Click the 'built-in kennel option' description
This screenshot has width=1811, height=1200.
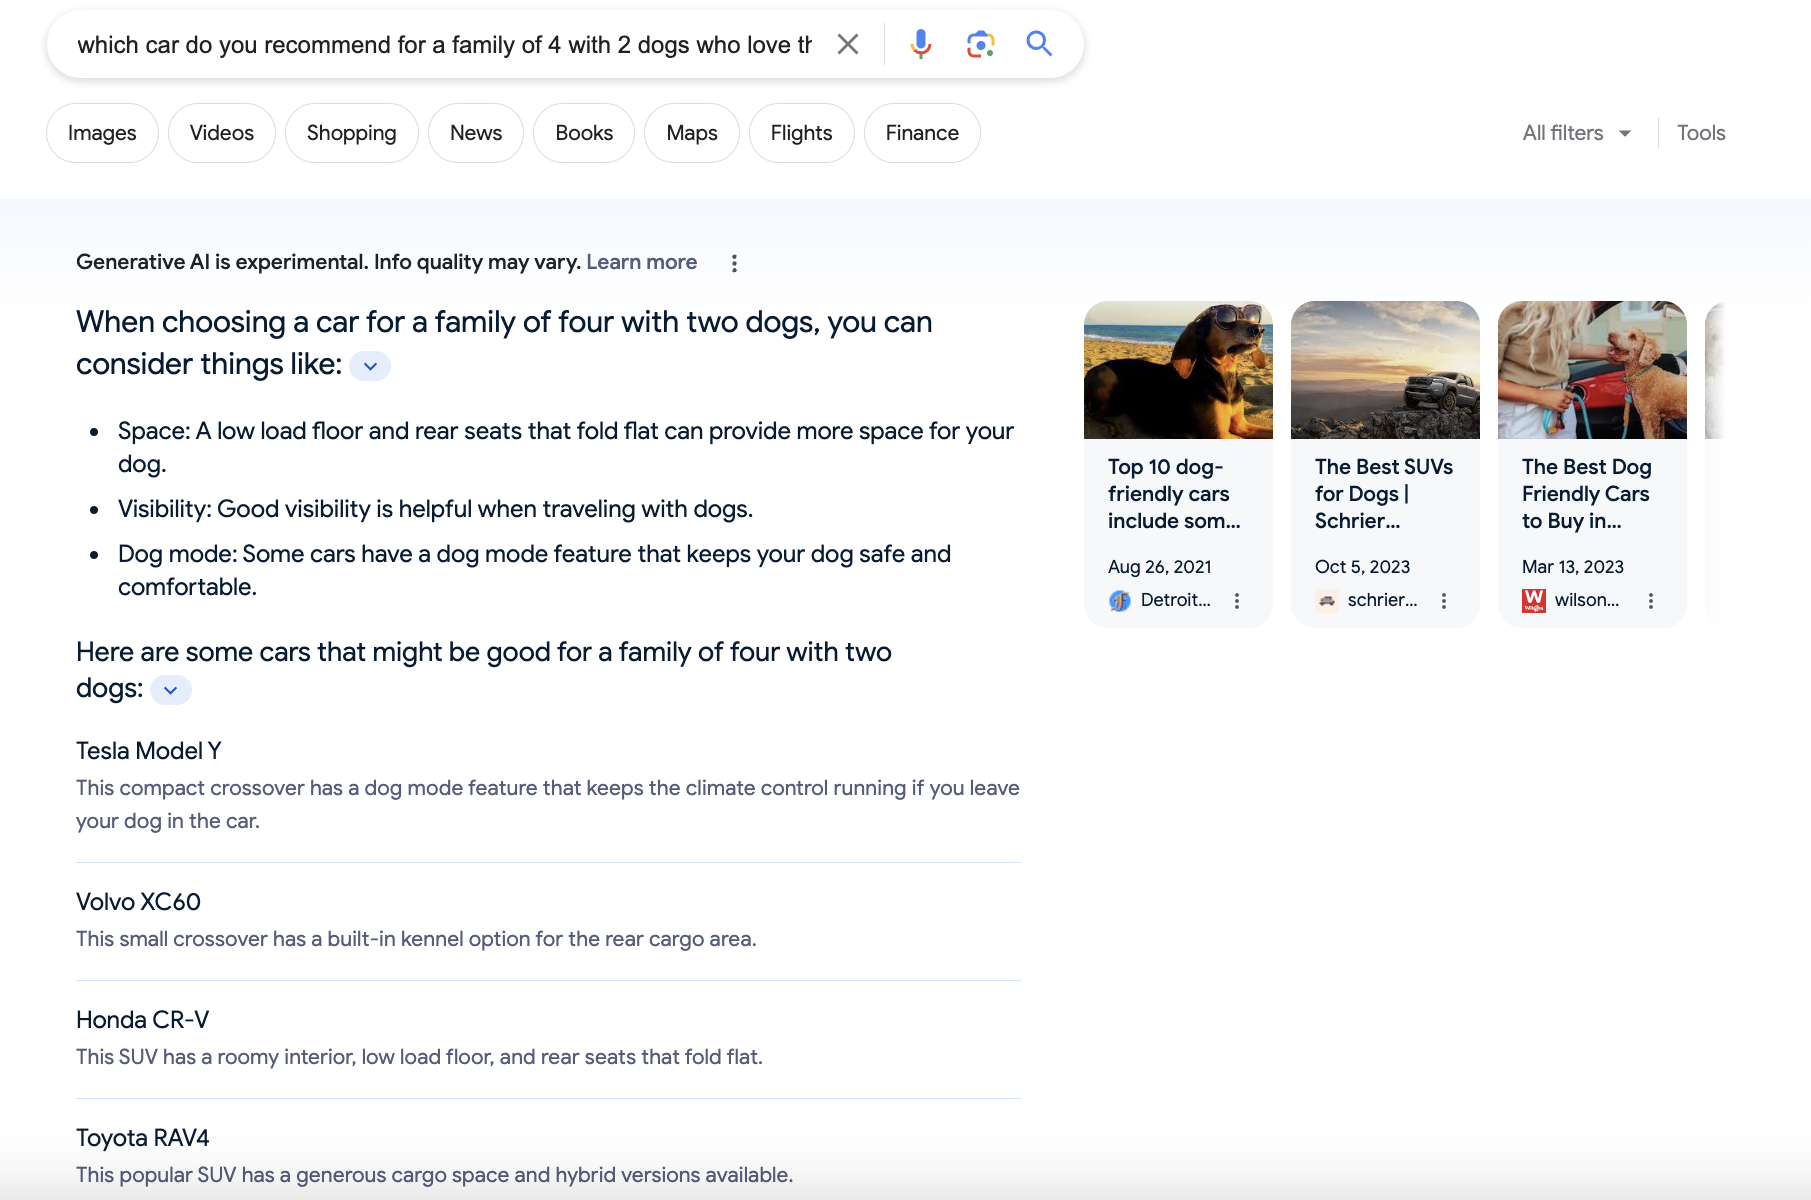tap(416, 939)
